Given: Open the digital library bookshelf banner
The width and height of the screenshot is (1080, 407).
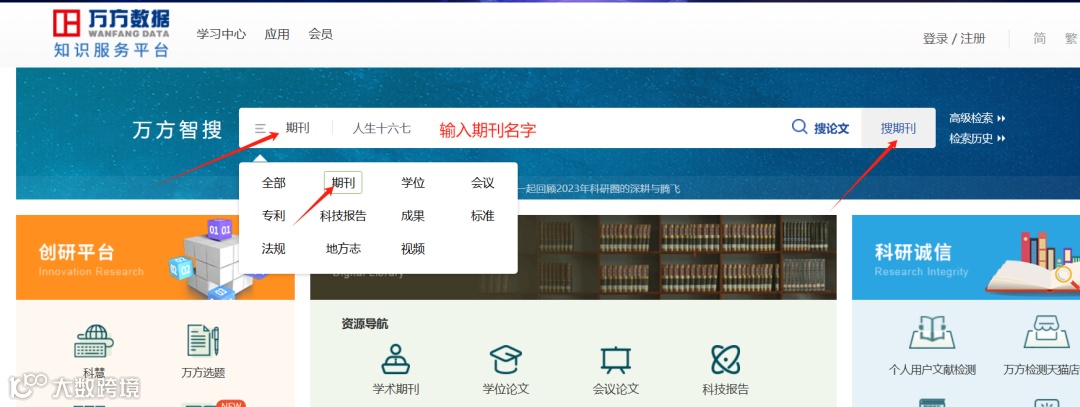Looking at the screenshot, I should (573, 258).
